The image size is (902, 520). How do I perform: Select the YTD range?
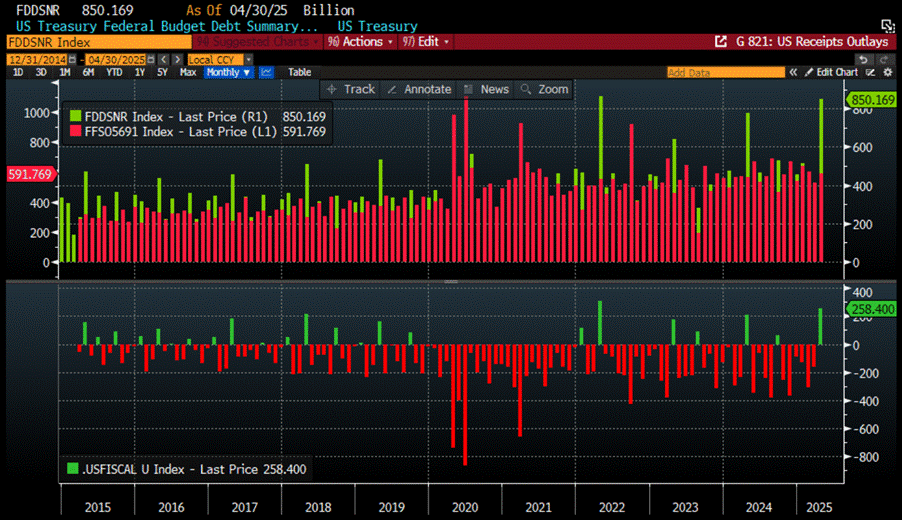pyautogui.click(x=114, y=72)
